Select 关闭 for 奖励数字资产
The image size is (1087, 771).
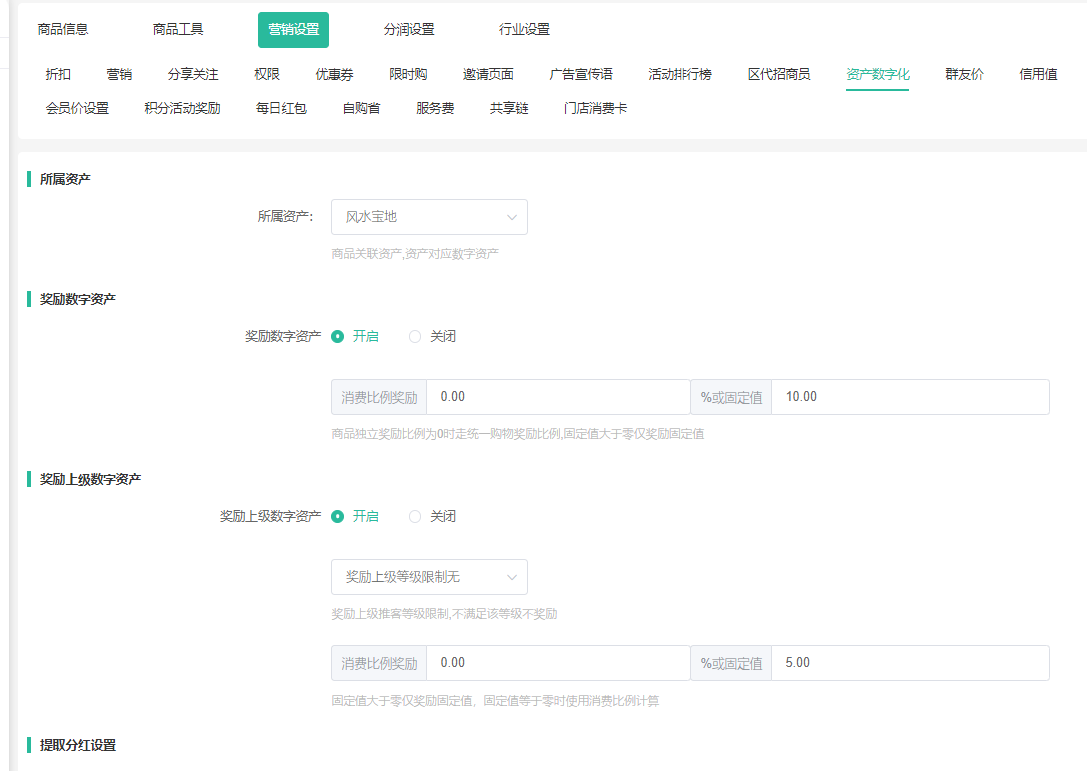[x=415, y=337]
